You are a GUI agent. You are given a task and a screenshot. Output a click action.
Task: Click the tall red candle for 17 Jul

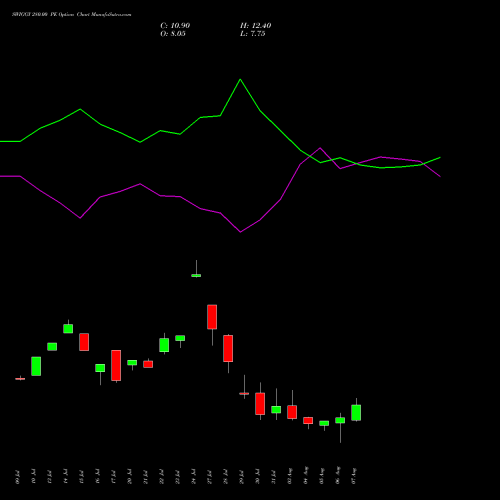tap(116, 365)
